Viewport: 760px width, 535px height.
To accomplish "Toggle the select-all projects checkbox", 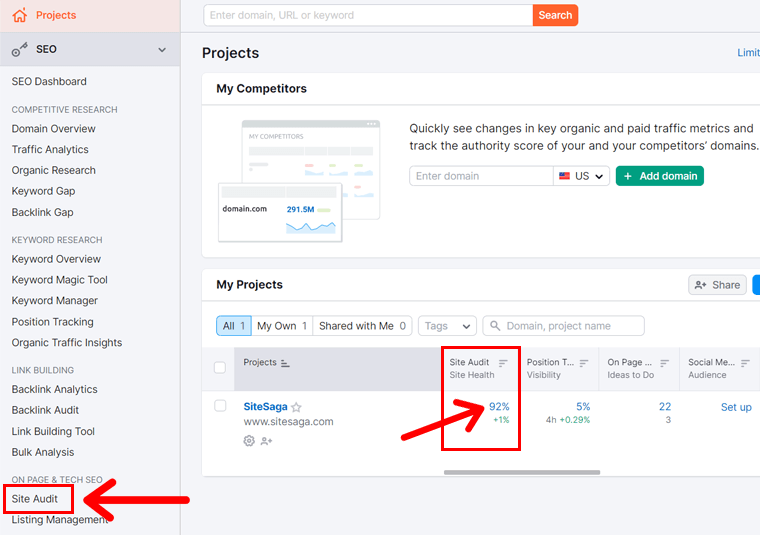I will click(x=220, y=367).
